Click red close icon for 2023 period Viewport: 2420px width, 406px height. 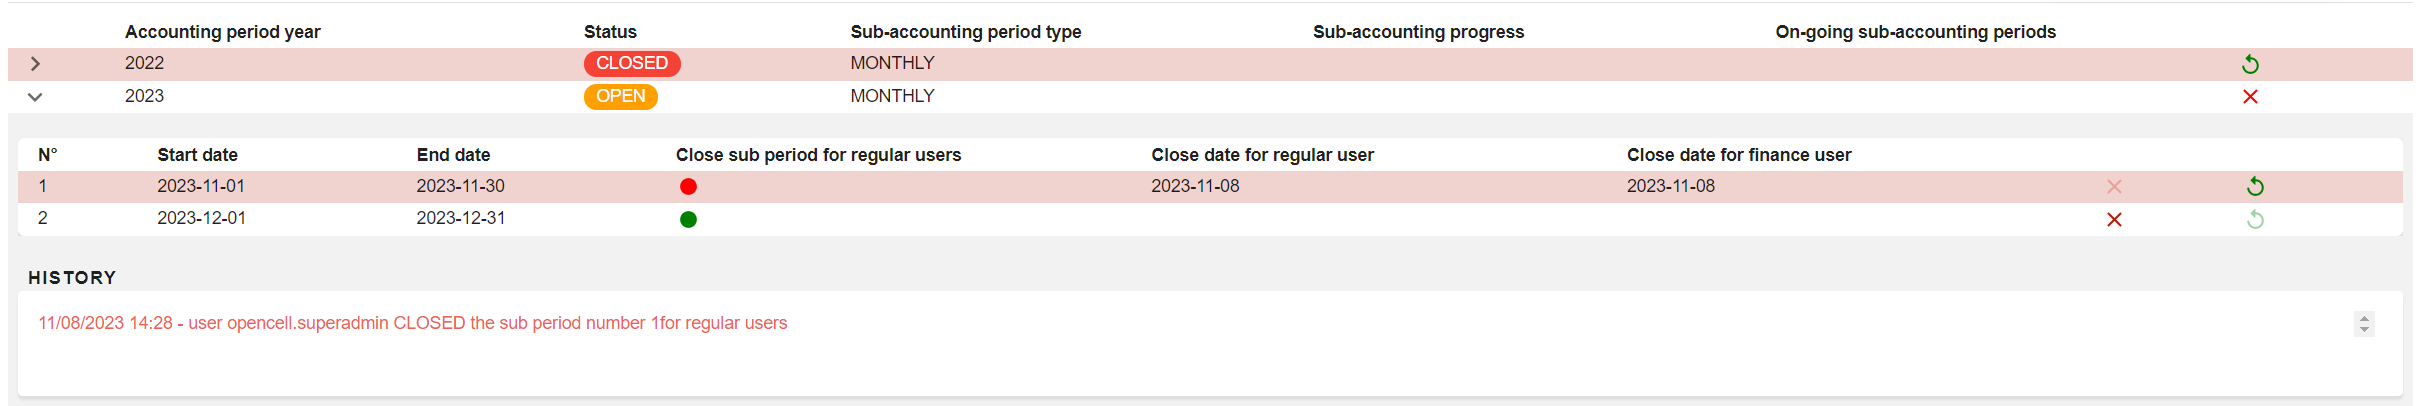click(2250, 97)
